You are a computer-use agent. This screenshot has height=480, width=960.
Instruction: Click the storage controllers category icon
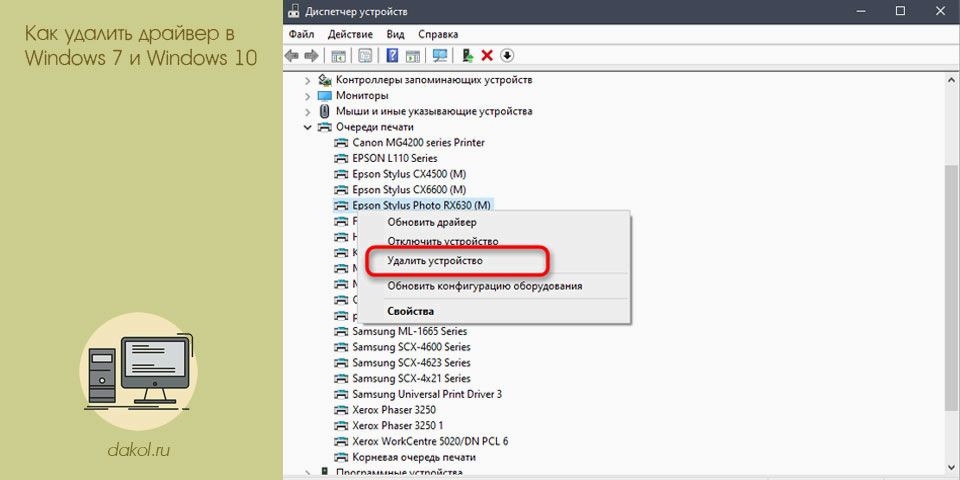click(325, 80)
